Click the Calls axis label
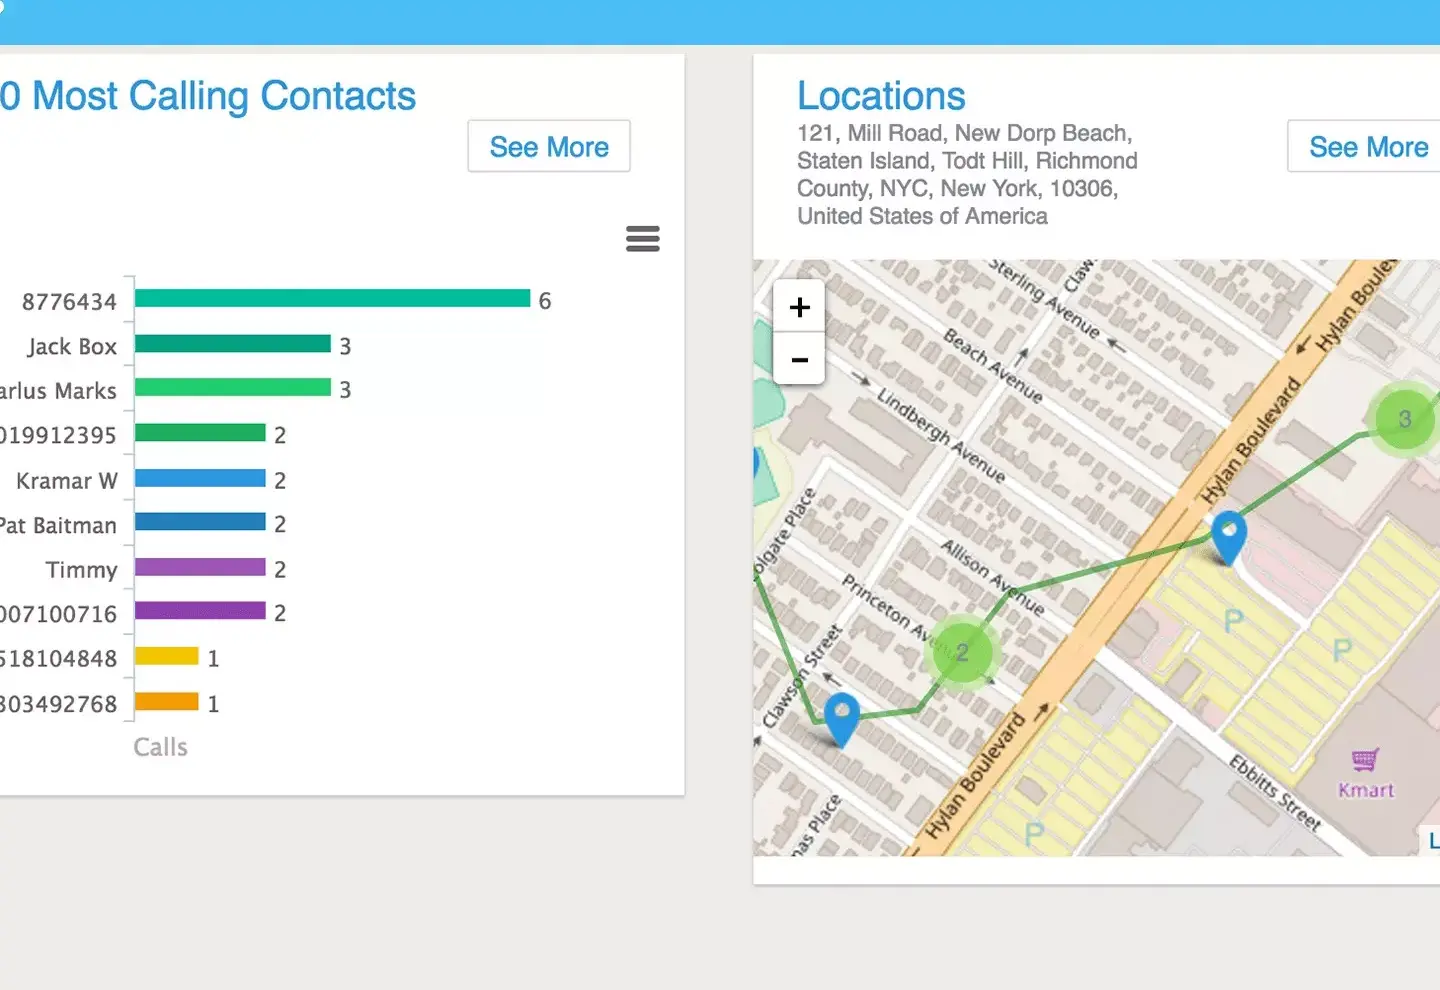 click(x=160, y=747)
